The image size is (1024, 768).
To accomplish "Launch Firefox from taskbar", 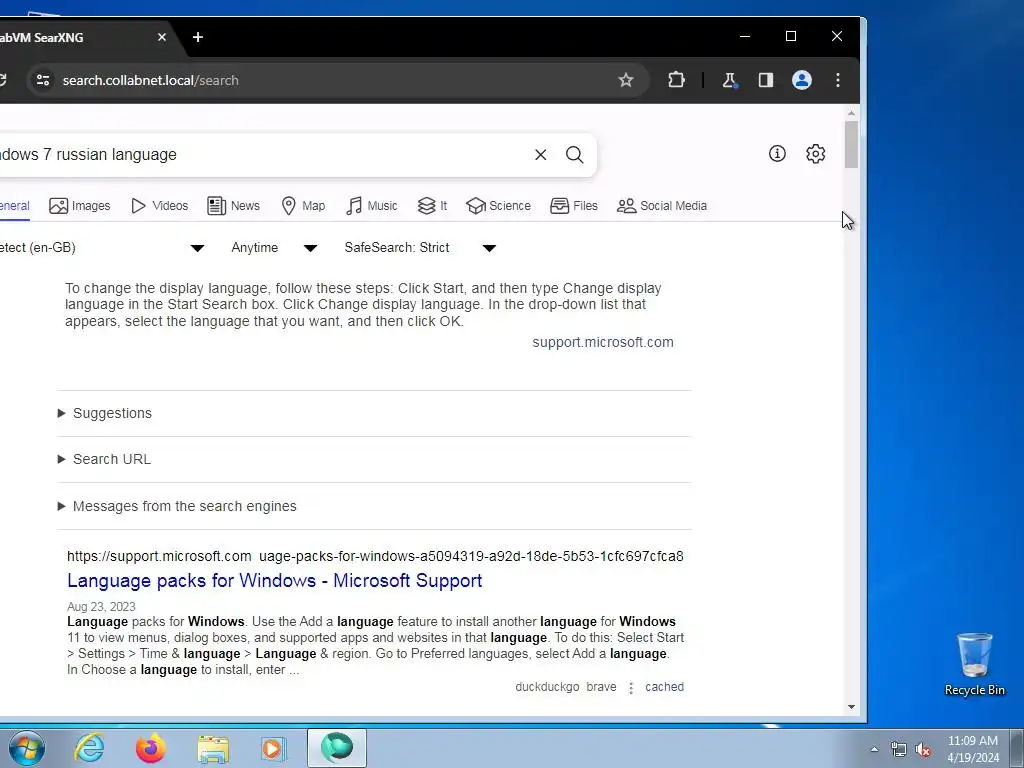I will [x=151, y=748].
